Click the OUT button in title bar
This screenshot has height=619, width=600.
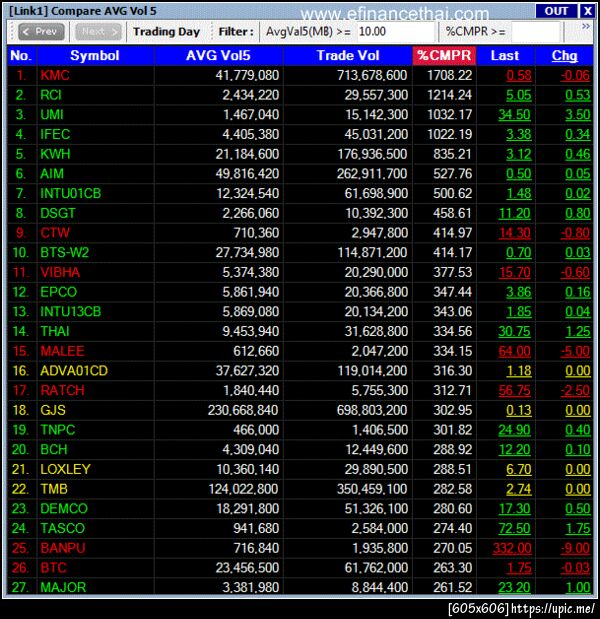pyautogui.click(x=556, y=11)
